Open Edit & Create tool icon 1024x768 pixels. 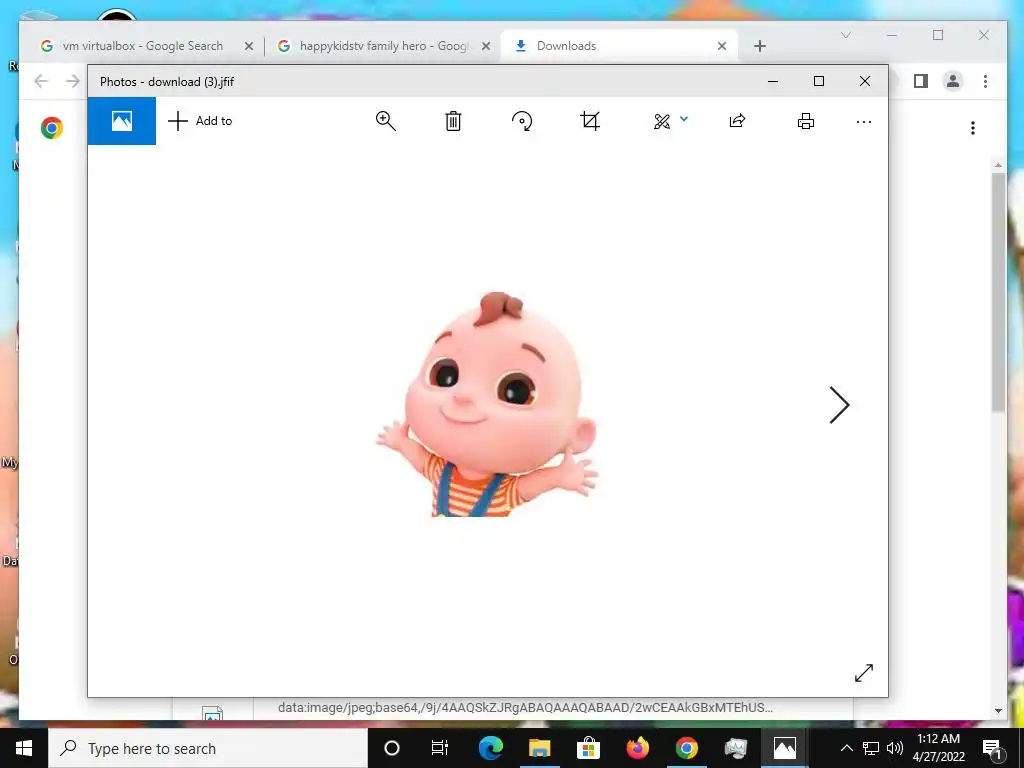[x=662, y=121]
